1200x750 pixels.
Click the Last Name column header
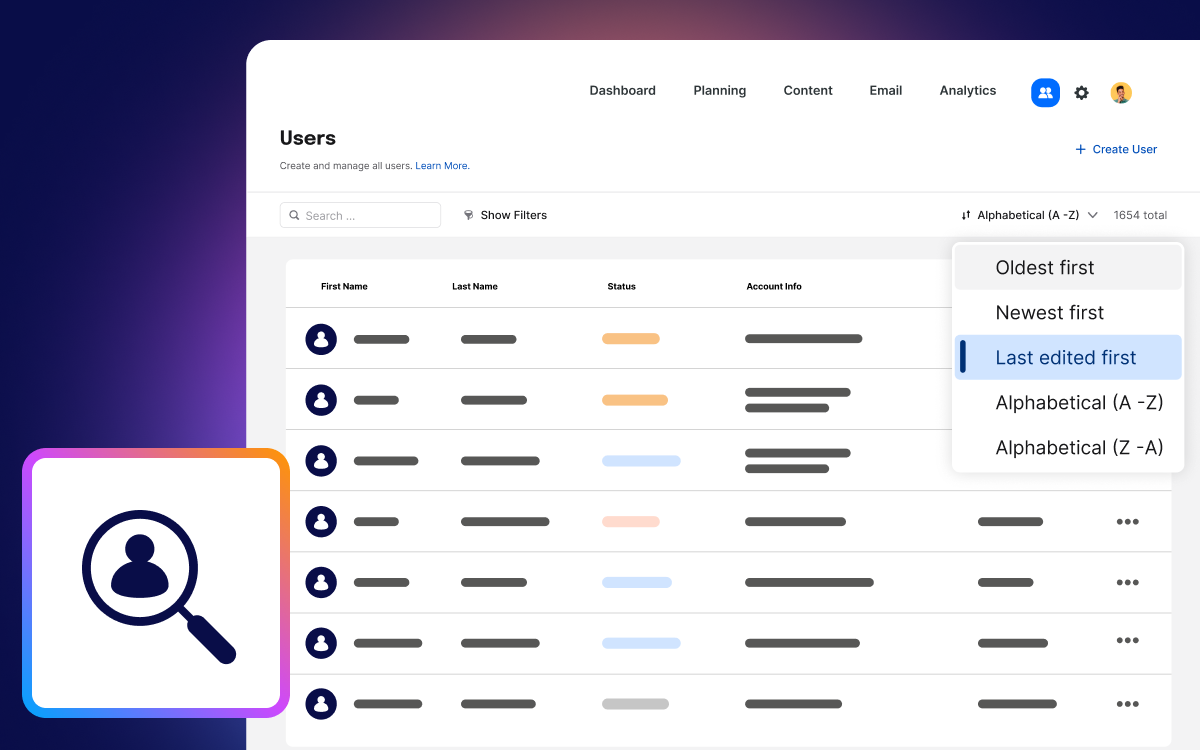pyautogui.click(x=475, y=287)
